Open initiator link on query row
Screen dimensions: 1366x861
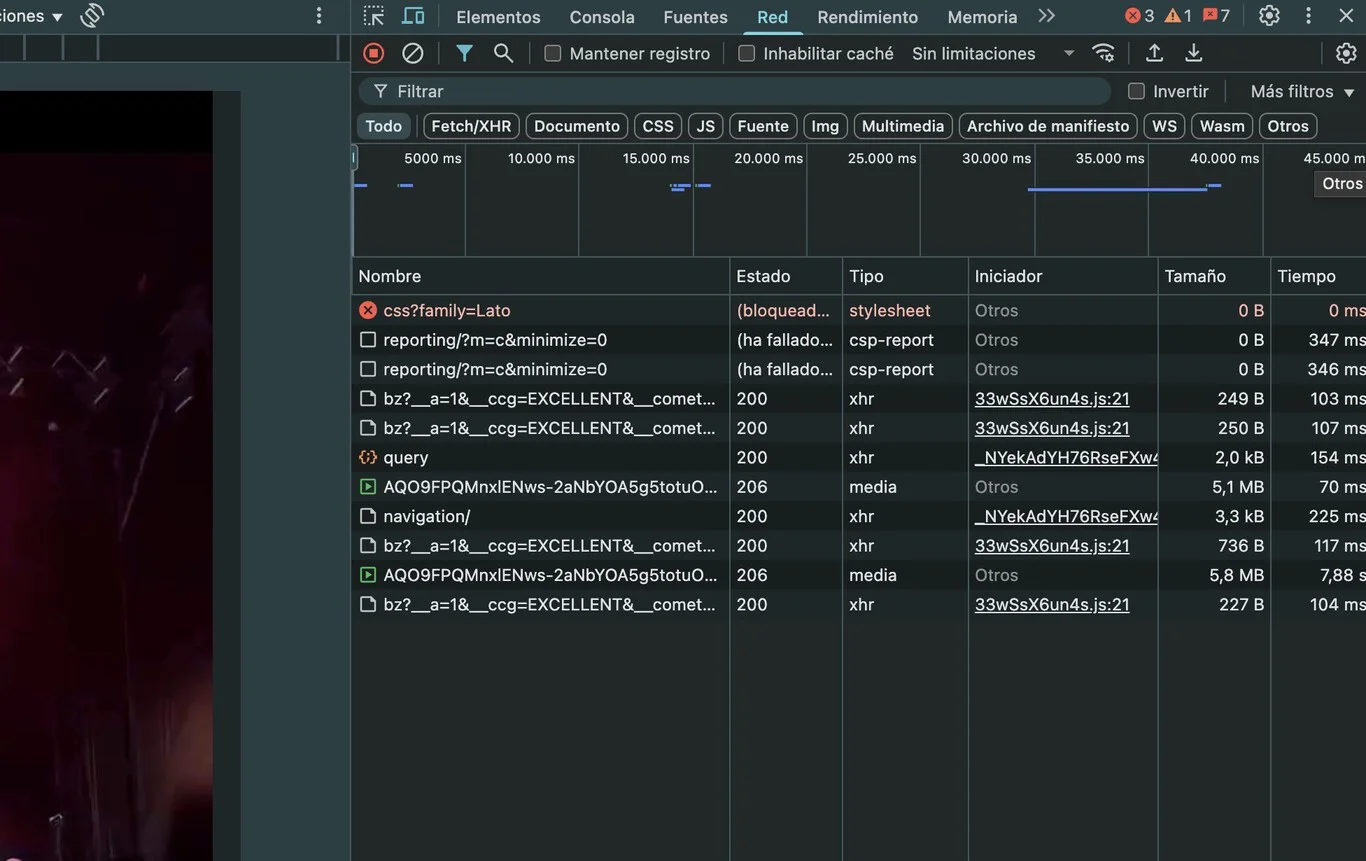1066,458
